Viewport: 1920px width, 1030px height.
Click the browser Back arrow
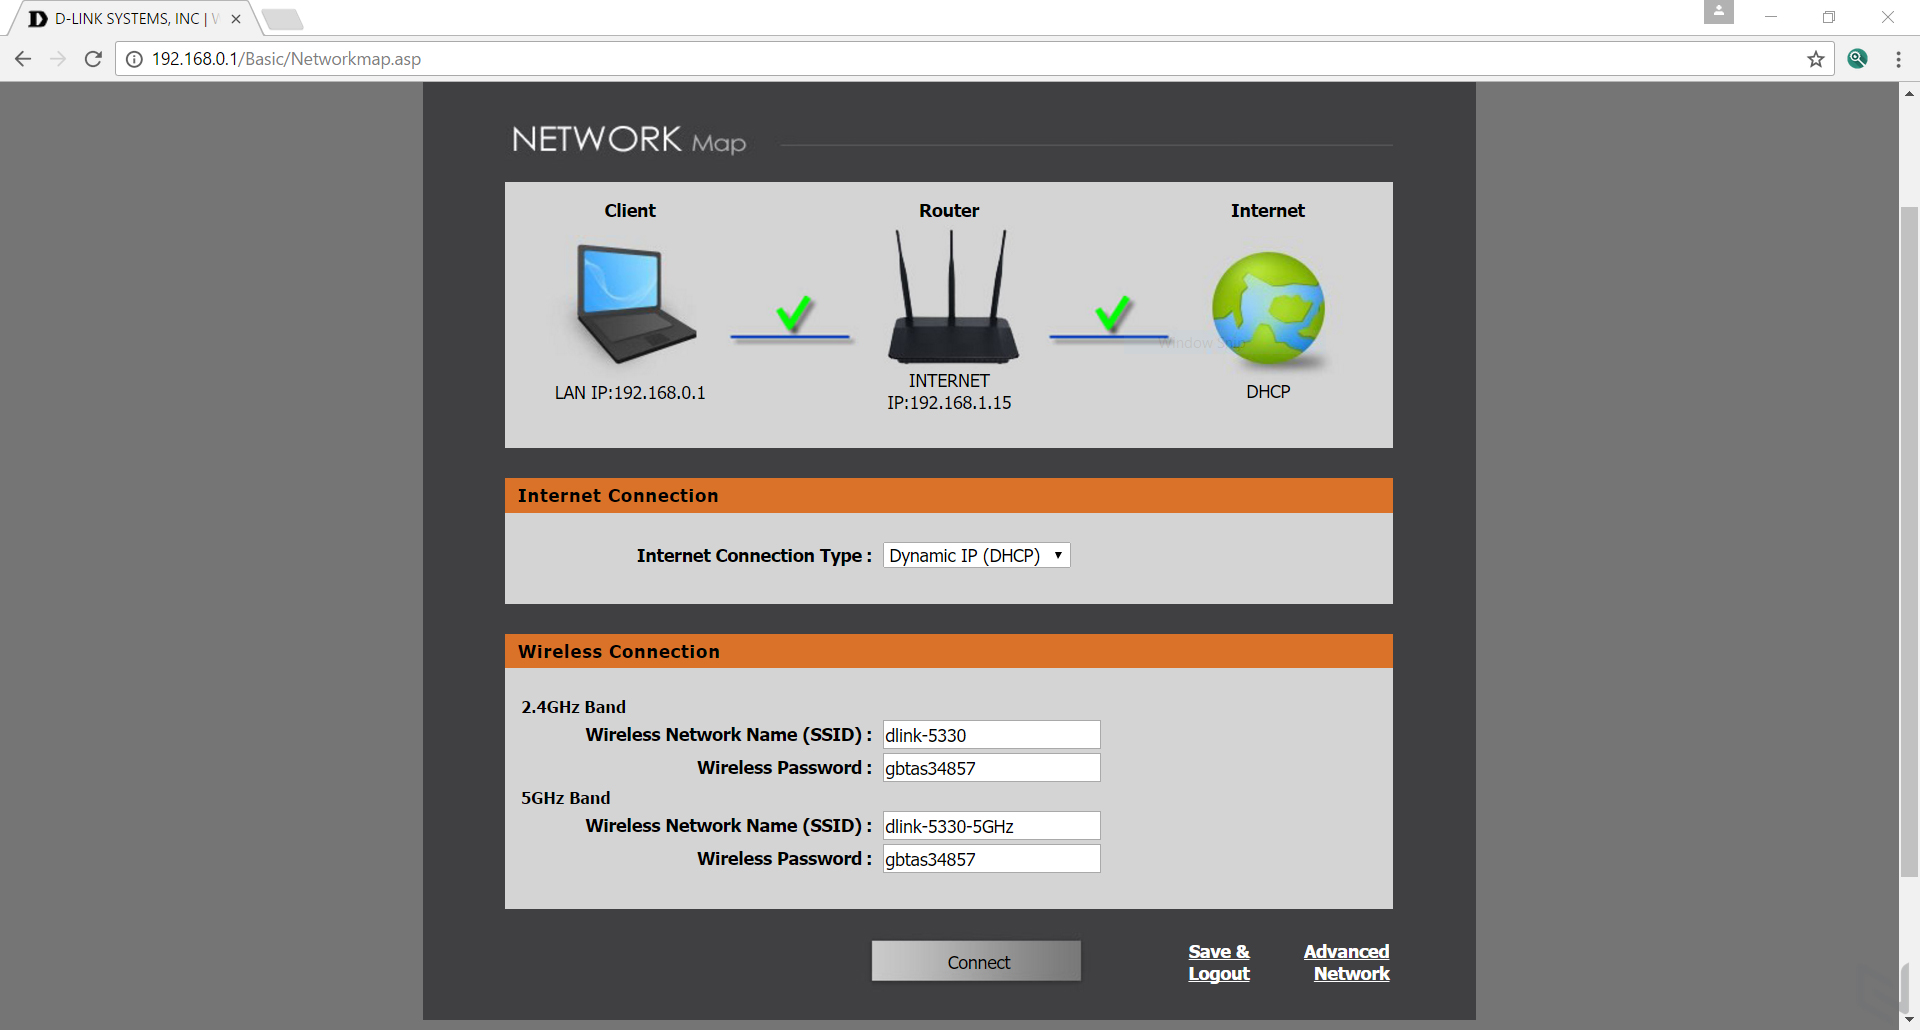pyautogui.click(x=23, y=59)
